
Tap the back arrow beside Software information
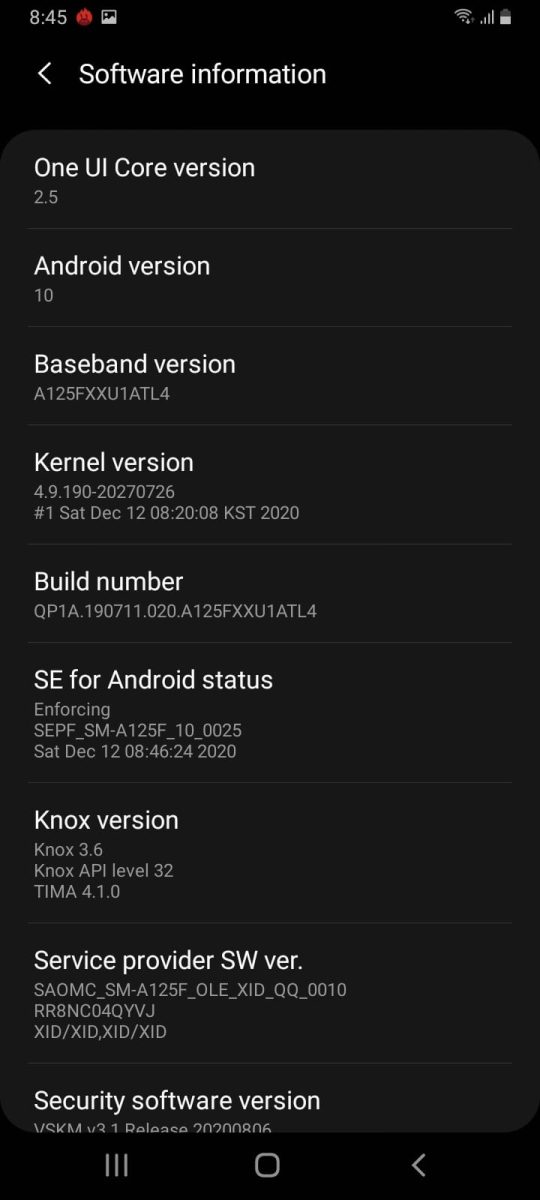point(44,73)
